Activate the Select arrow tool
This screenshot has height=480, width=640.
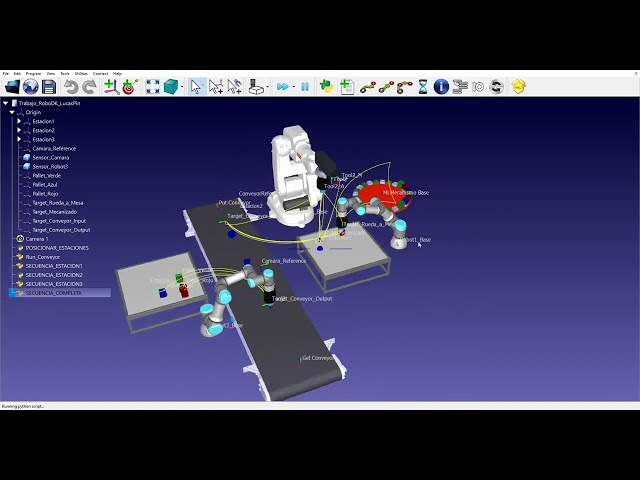197,87
